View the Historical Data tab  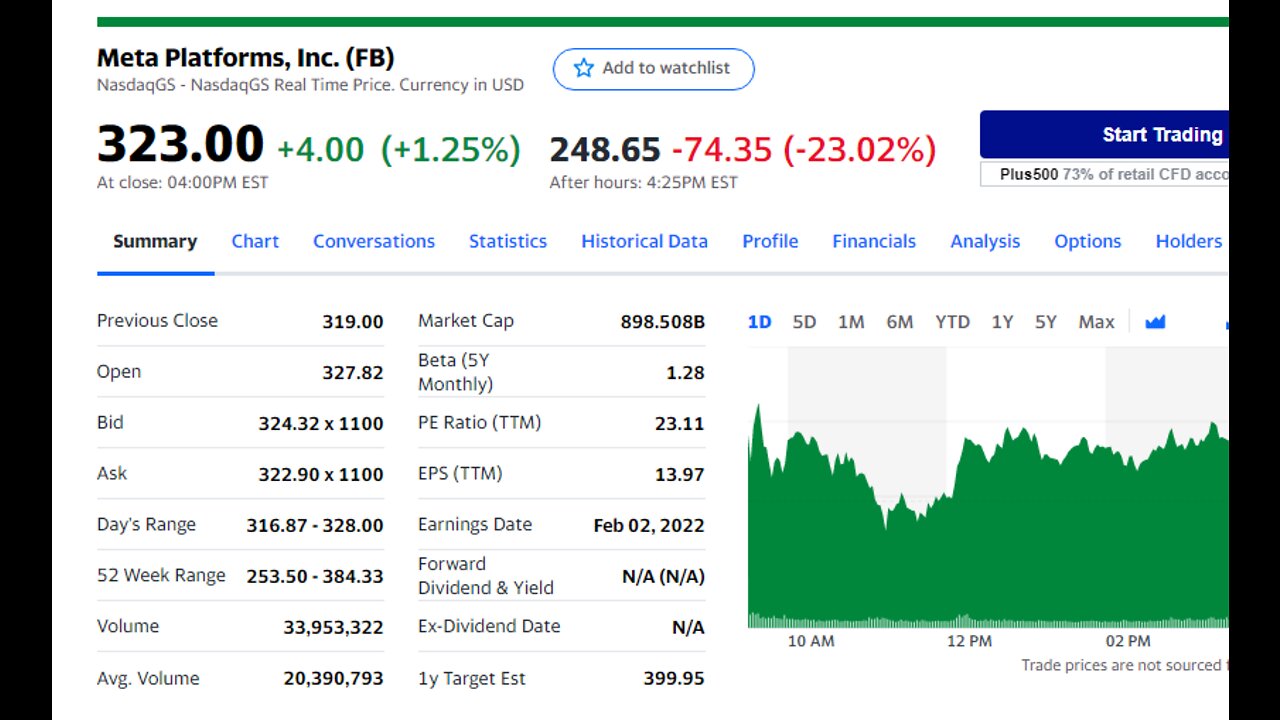click(x=644, y=241)
